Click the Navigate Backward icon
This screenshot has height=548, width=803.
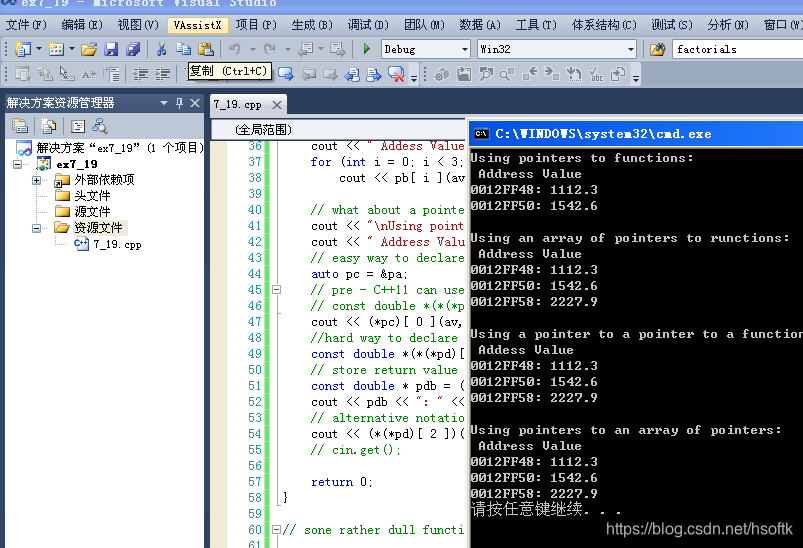[x=305, y=49]
